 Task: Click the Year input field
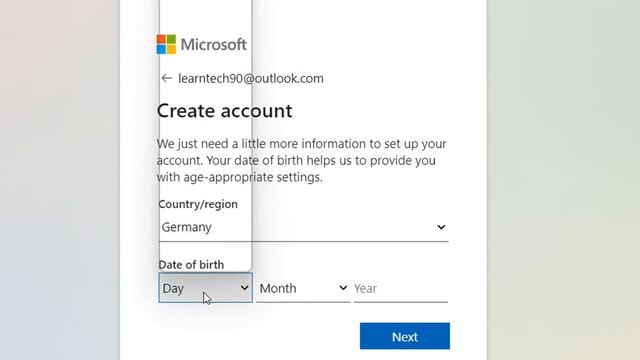click(x=401, y=288)
